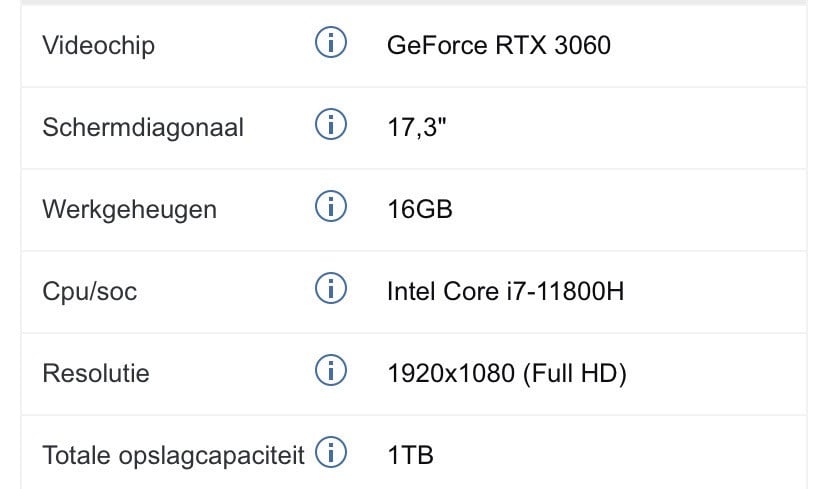Select the 16GB memory value
Image resolution: width=828 pixels, height=489 pixels.
pyautogui.click(x=420, y=210)
